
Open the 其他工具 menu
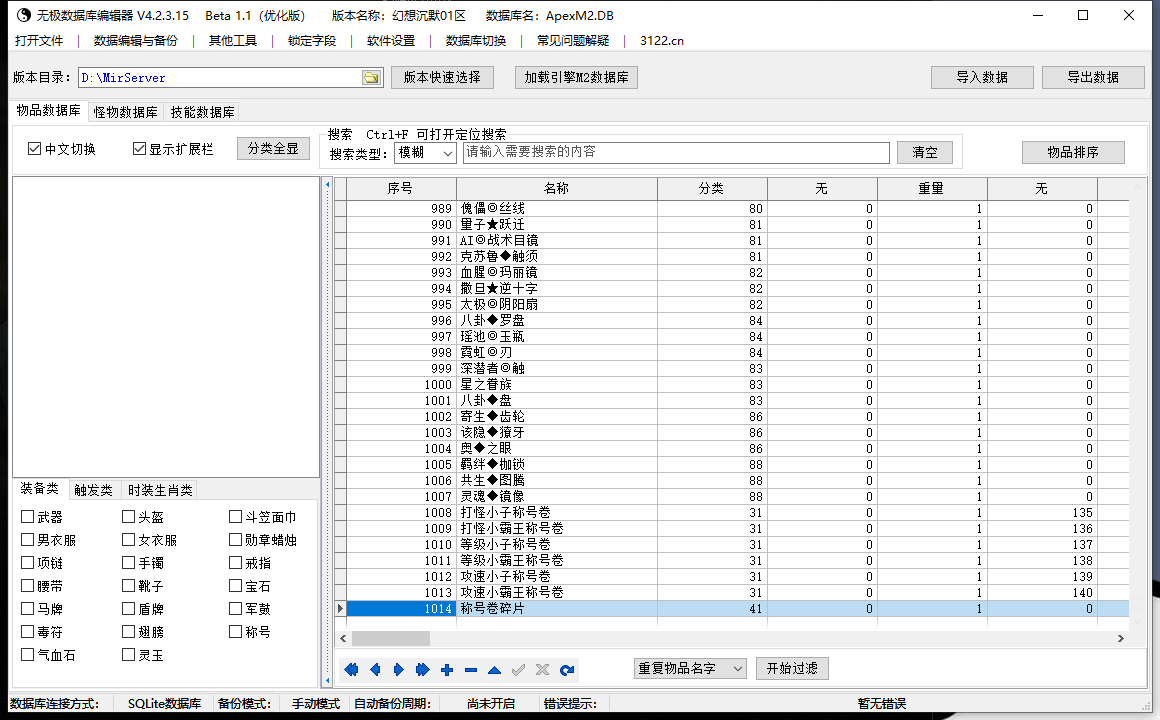tap(233, 41)
